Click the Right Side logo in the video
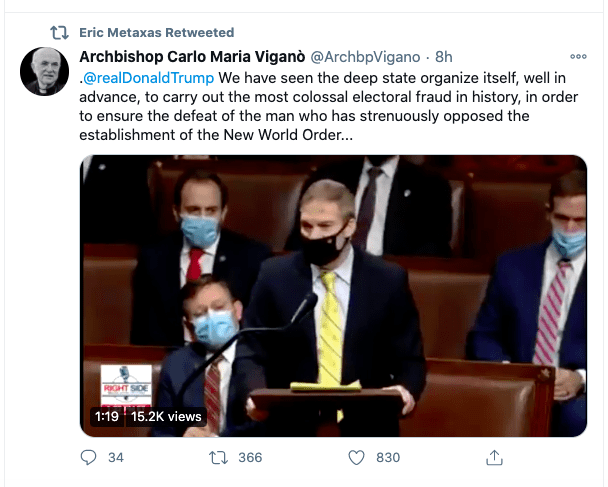608x487 pixels. pos(126,385)
